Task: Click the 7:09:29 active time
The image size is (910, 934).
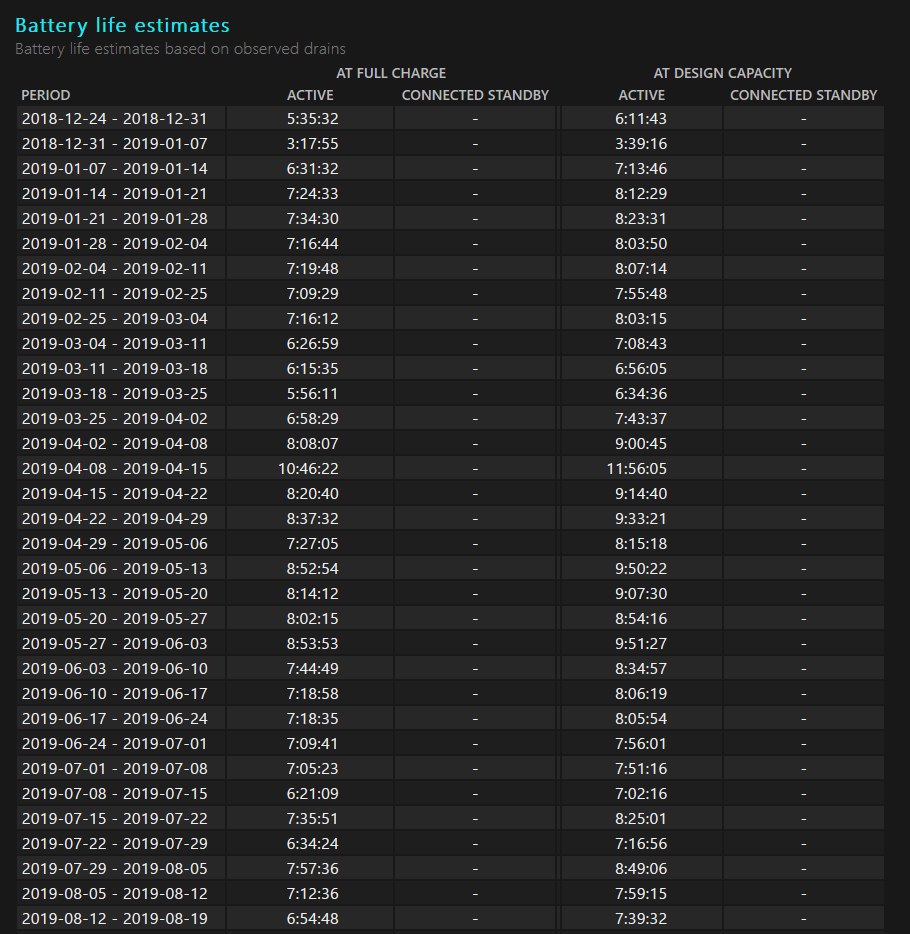Action: 312,294
